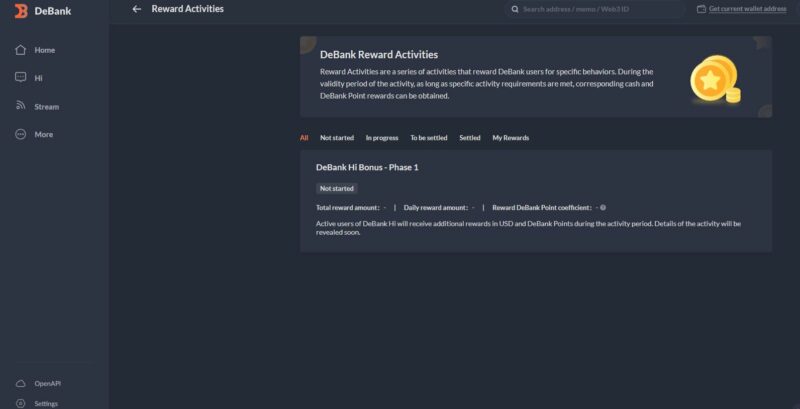Click the Reward Activities page title

point(187,9)
